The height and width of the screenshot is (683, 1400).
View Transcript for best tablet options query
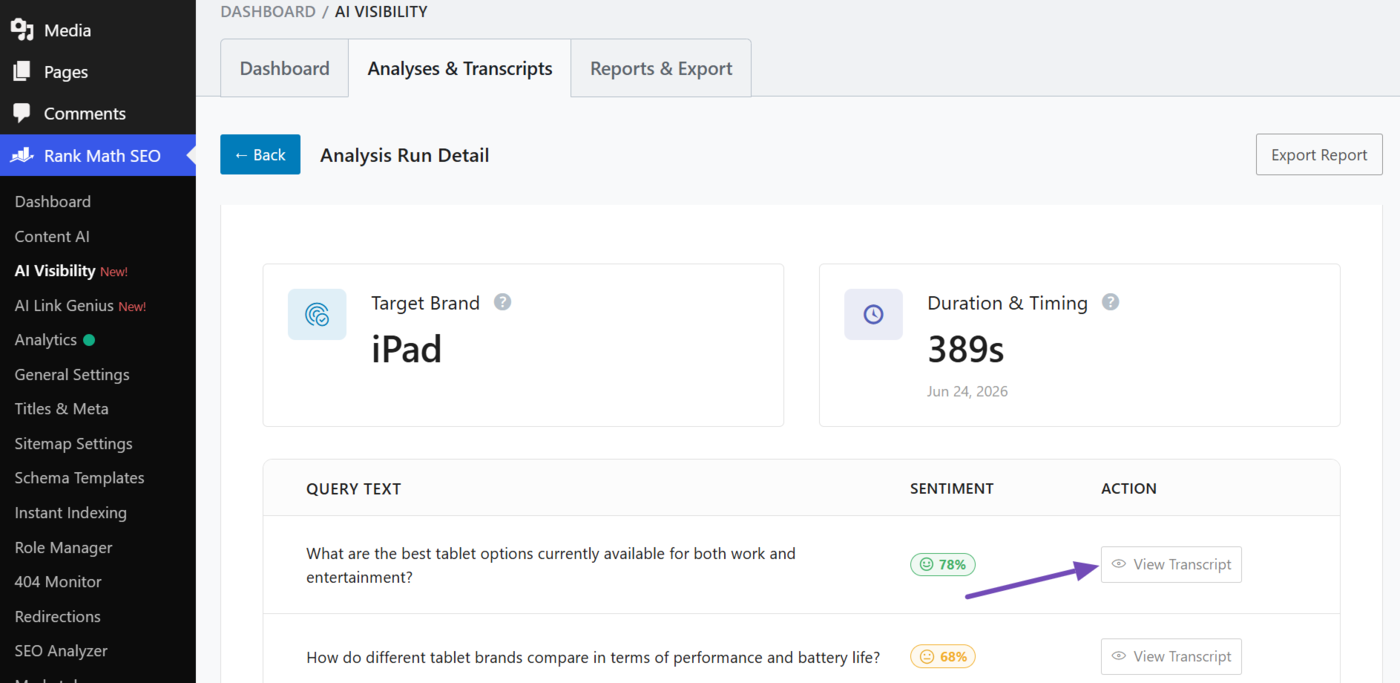tap(1171, 564)
